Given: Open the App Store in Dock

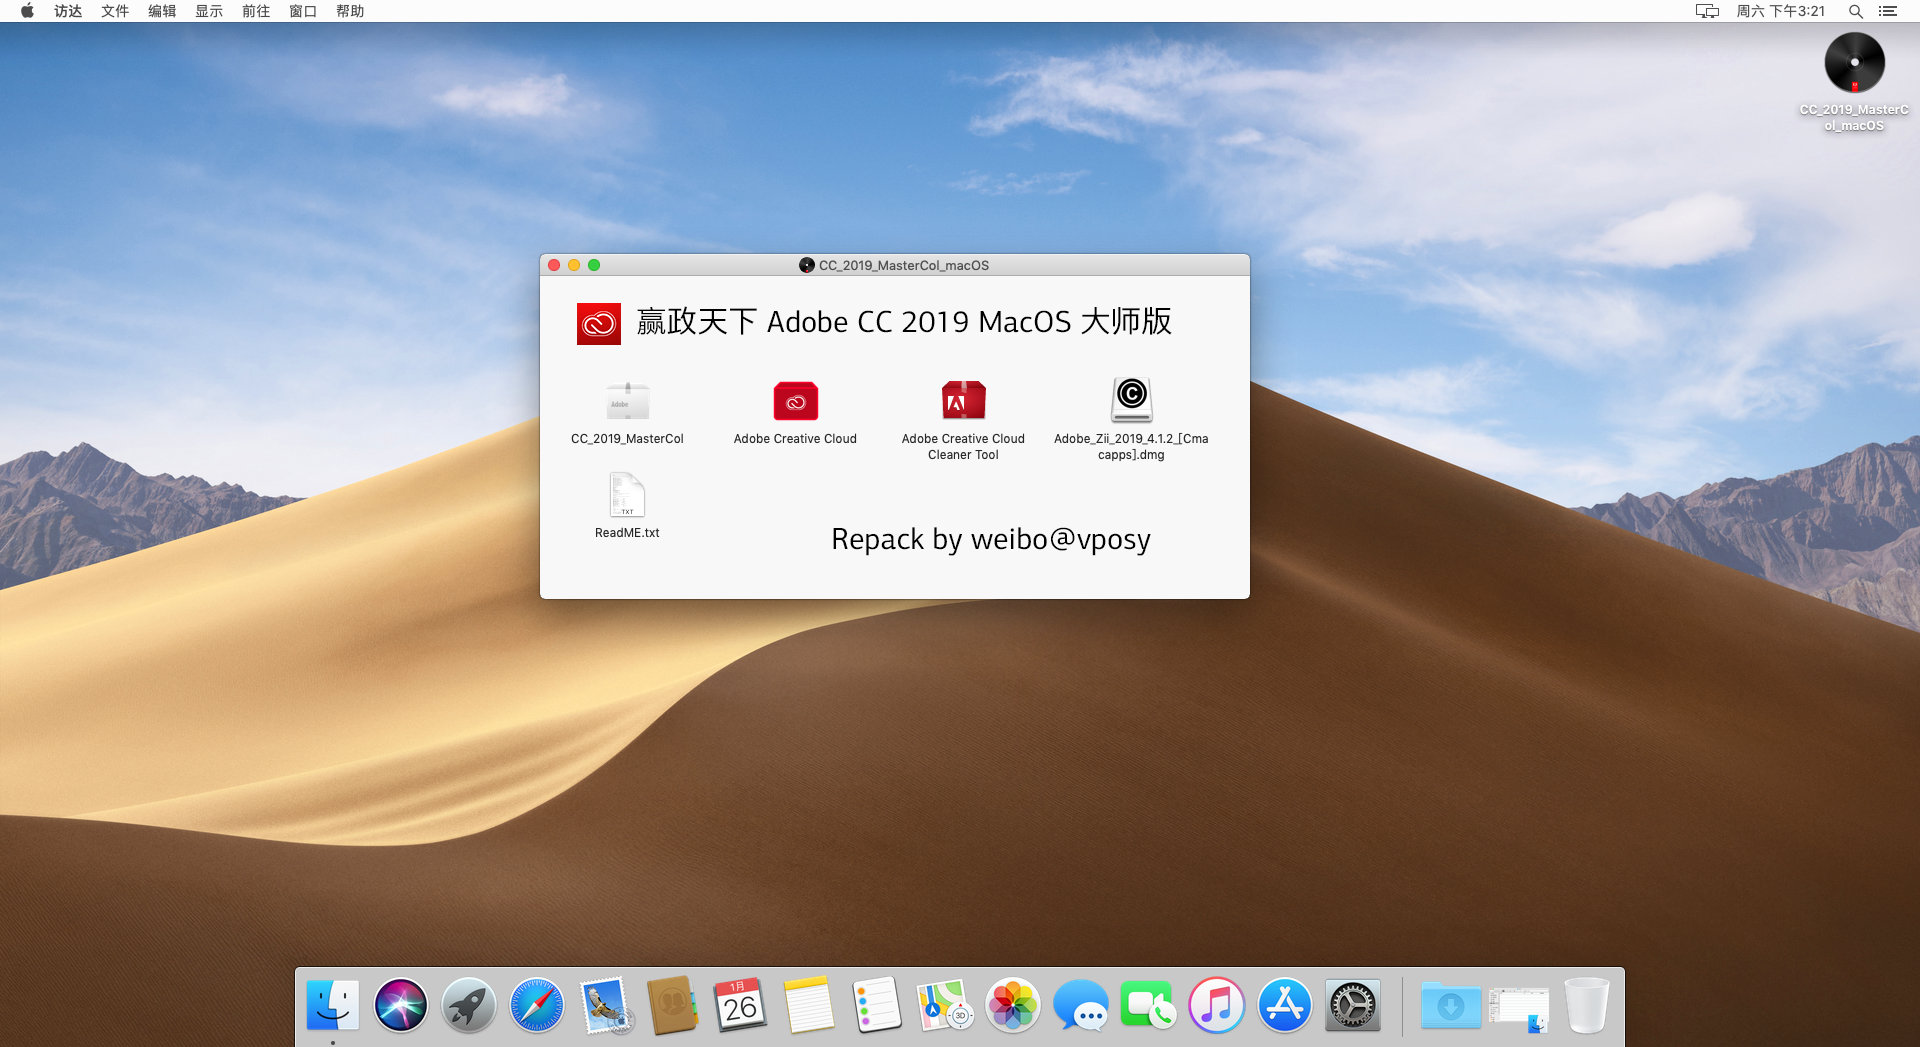Looking at the screenshot, I should coord(1284,1005).
